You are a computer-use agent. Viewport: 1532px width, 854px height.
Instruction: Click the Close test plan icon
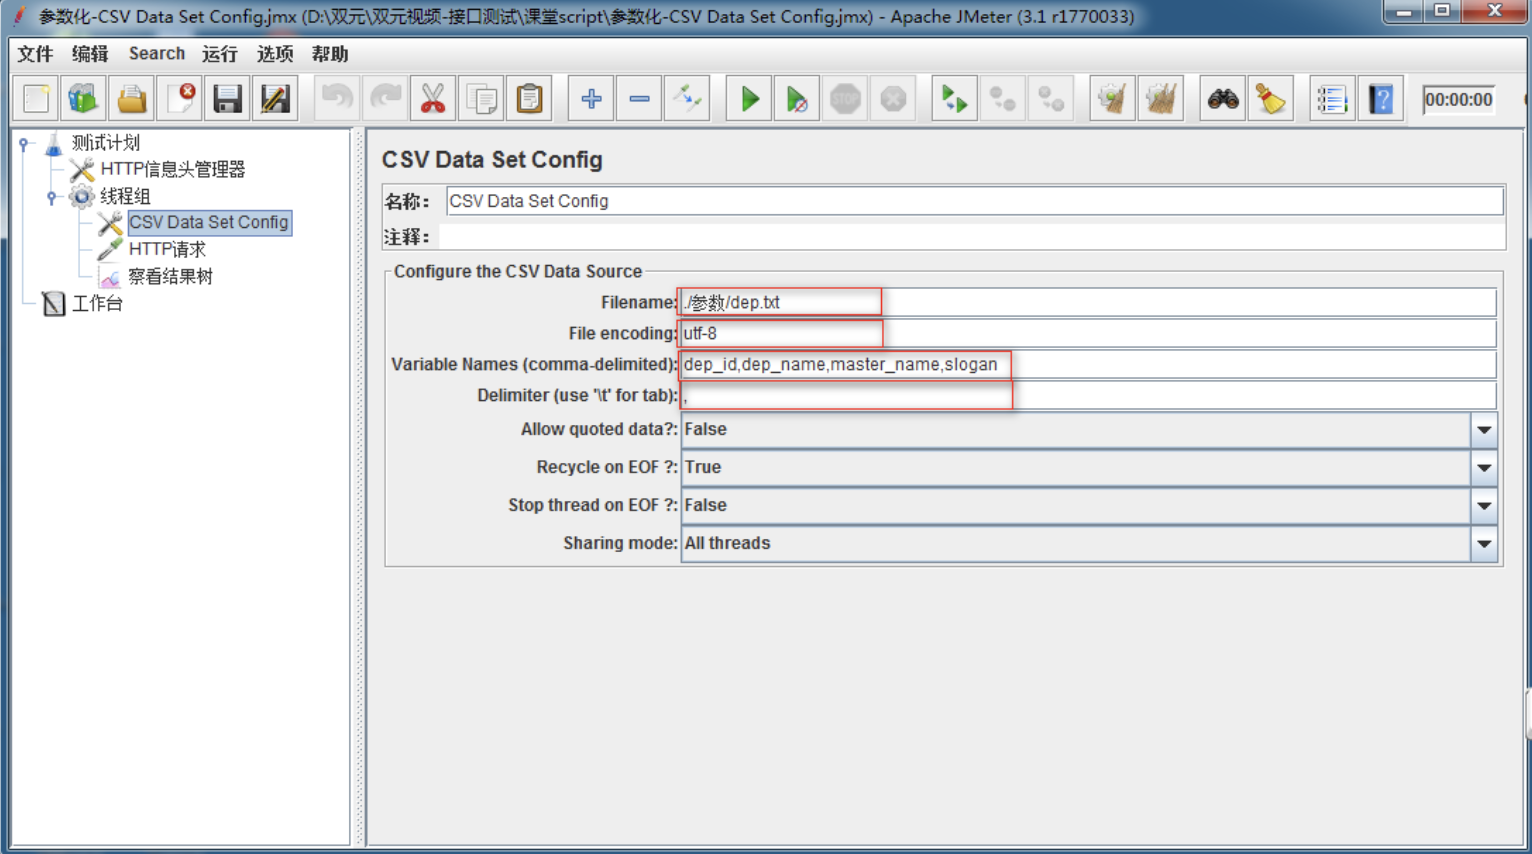[x=180, y=99]
